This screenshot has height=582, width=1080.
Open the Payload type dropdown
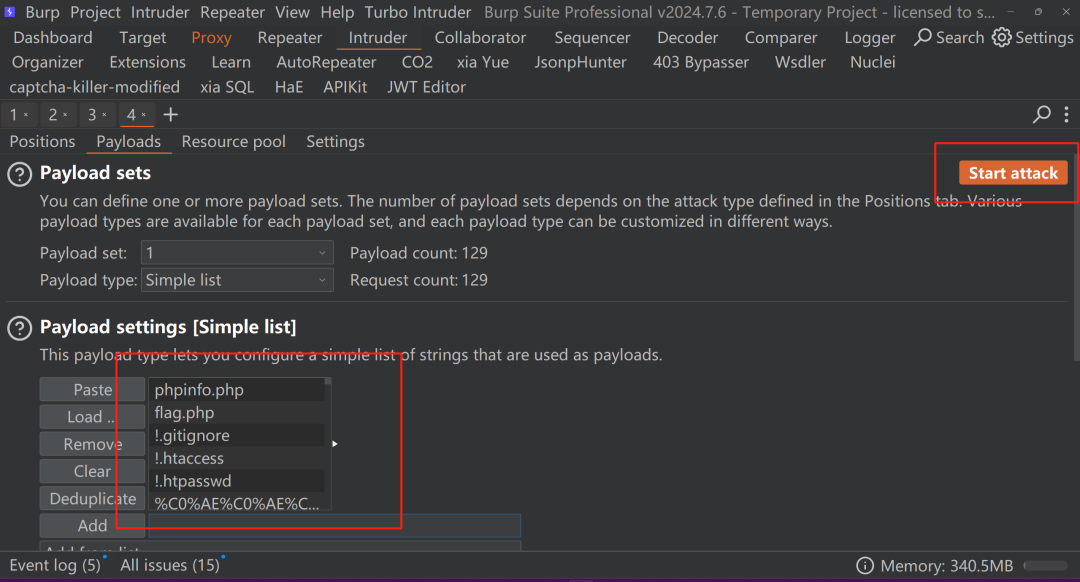tap(237, 280)
